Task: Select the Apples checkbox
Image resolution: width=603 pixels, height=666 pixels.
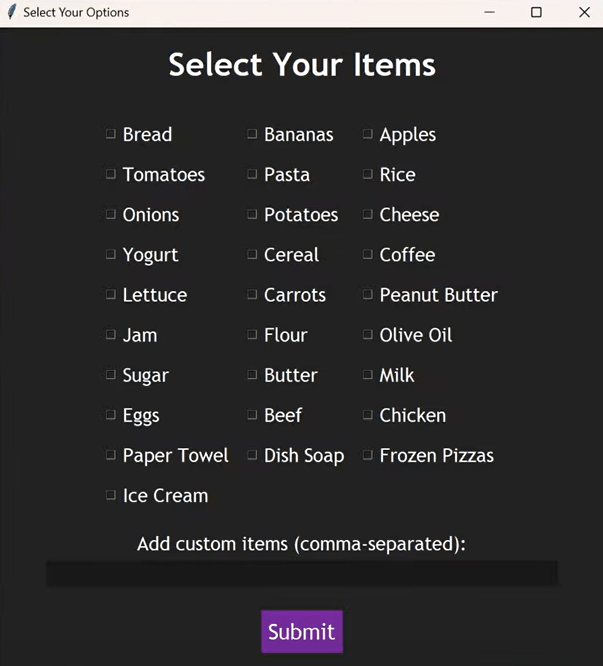Action: click(x=368, y=134)
